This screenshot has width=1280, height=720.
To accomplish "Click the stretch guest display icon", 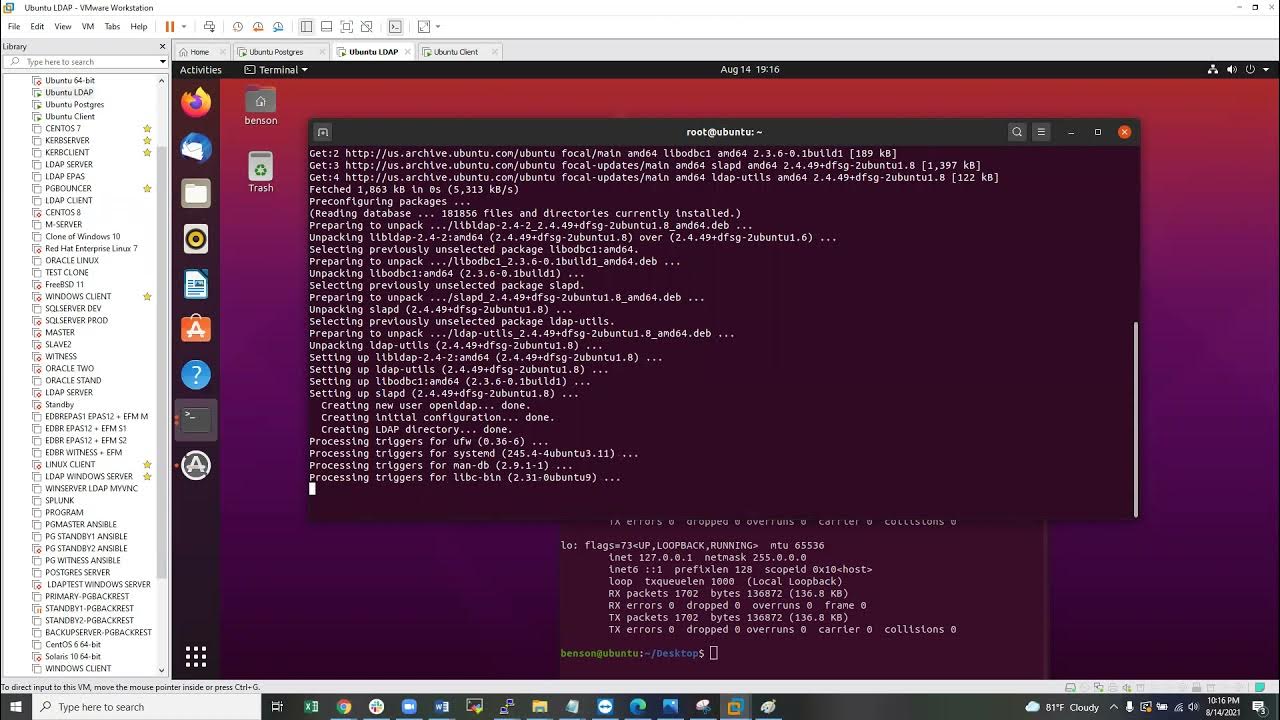I will [424, 26].
